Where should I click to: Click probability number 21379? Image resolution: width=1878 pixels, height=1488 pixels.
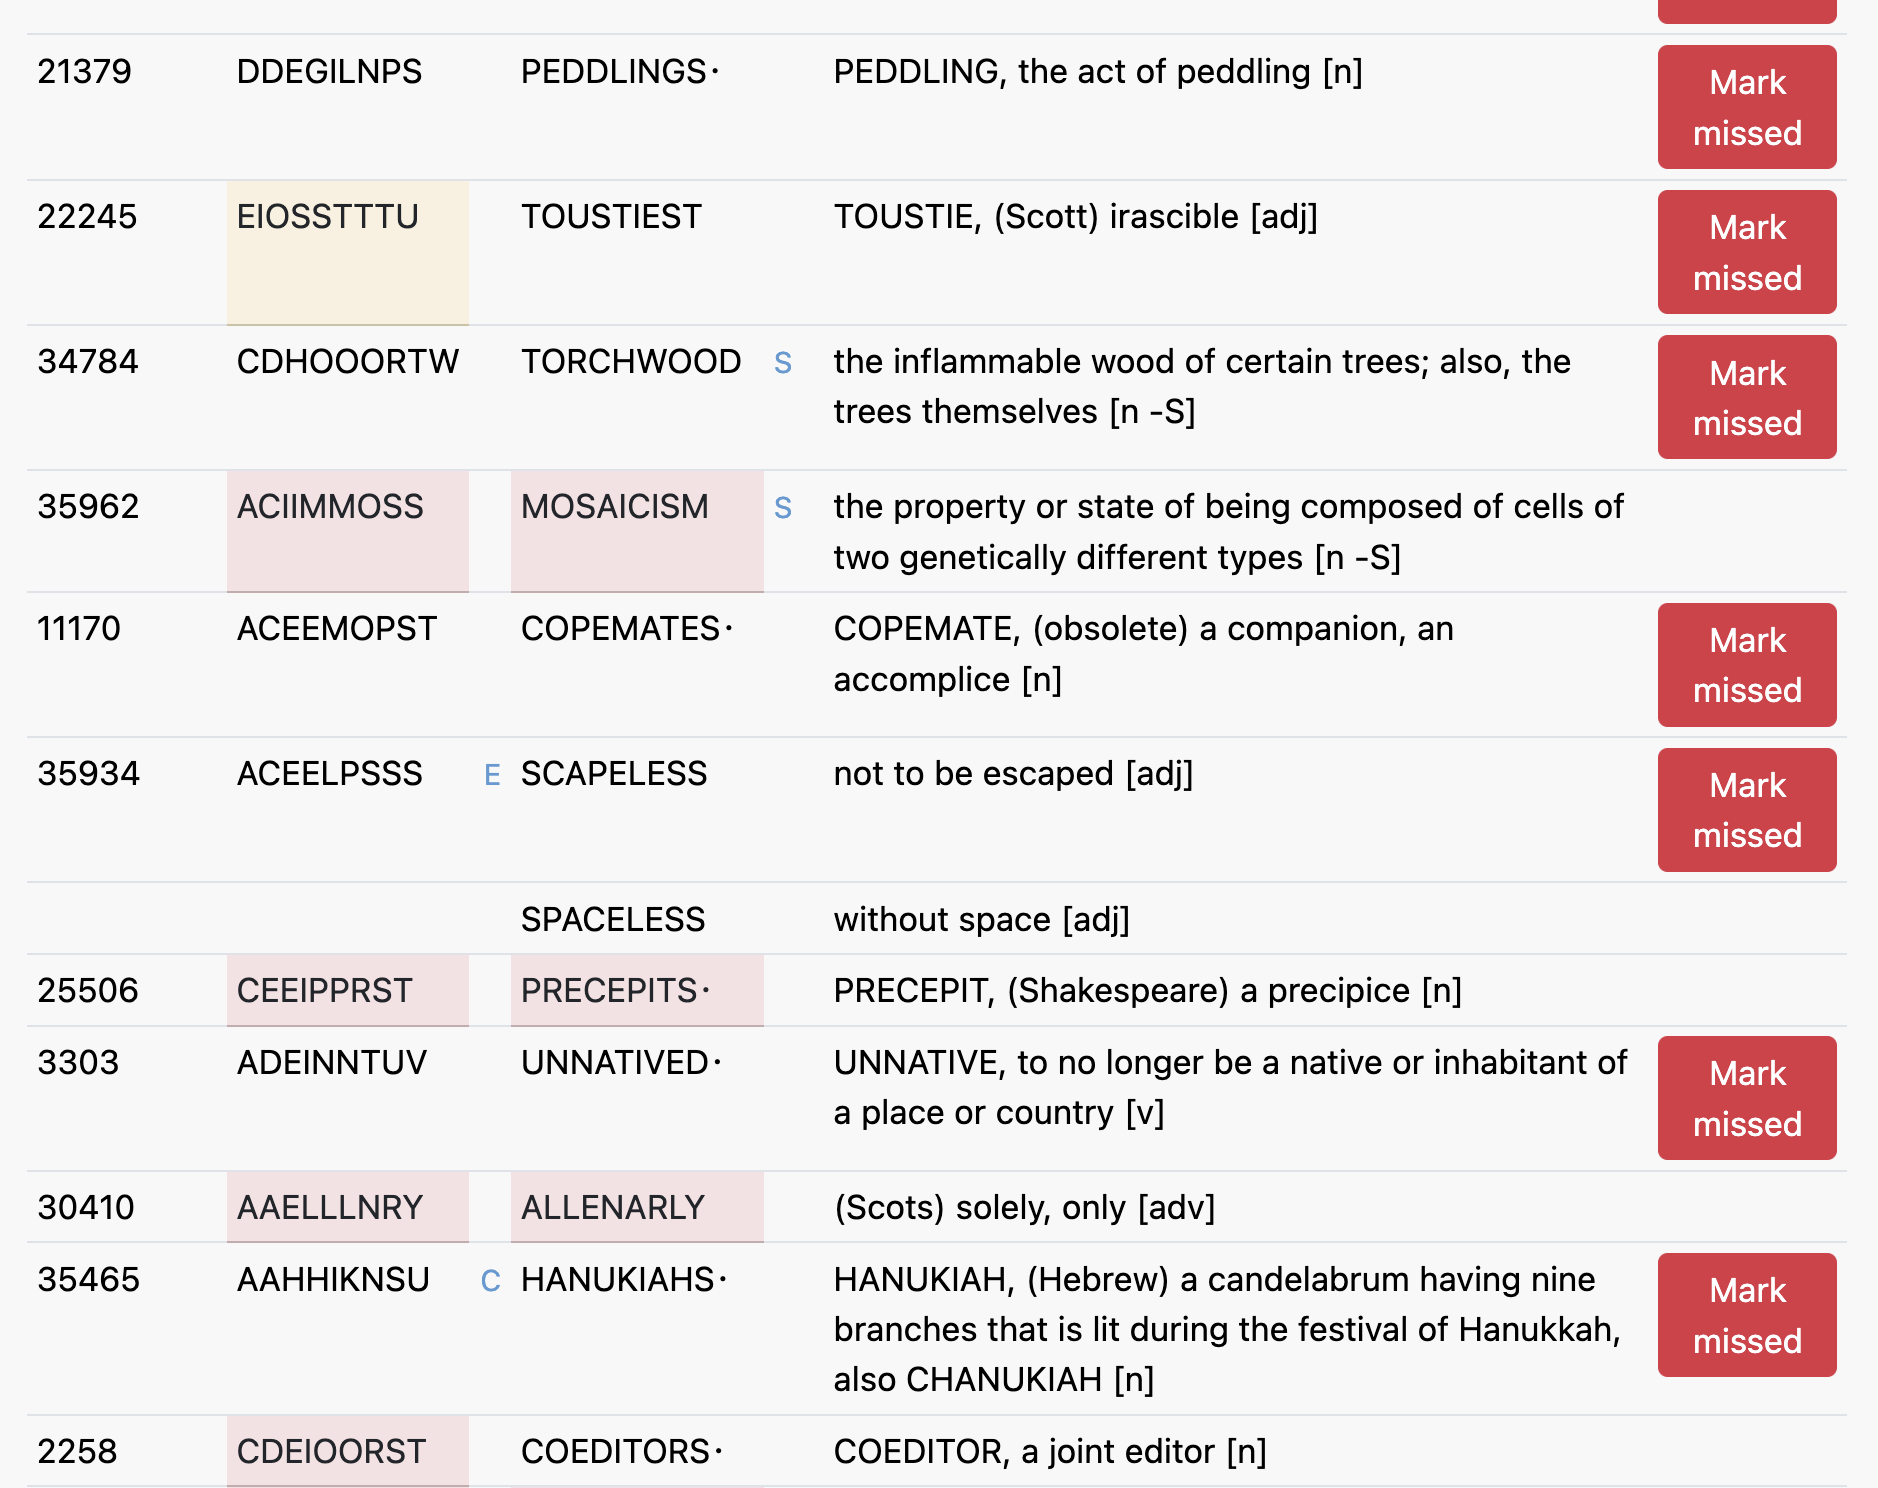pos(85,72)
